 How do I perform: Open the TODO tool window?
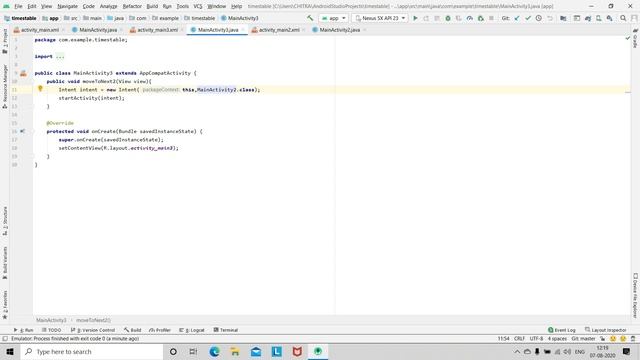click(51, 330)
